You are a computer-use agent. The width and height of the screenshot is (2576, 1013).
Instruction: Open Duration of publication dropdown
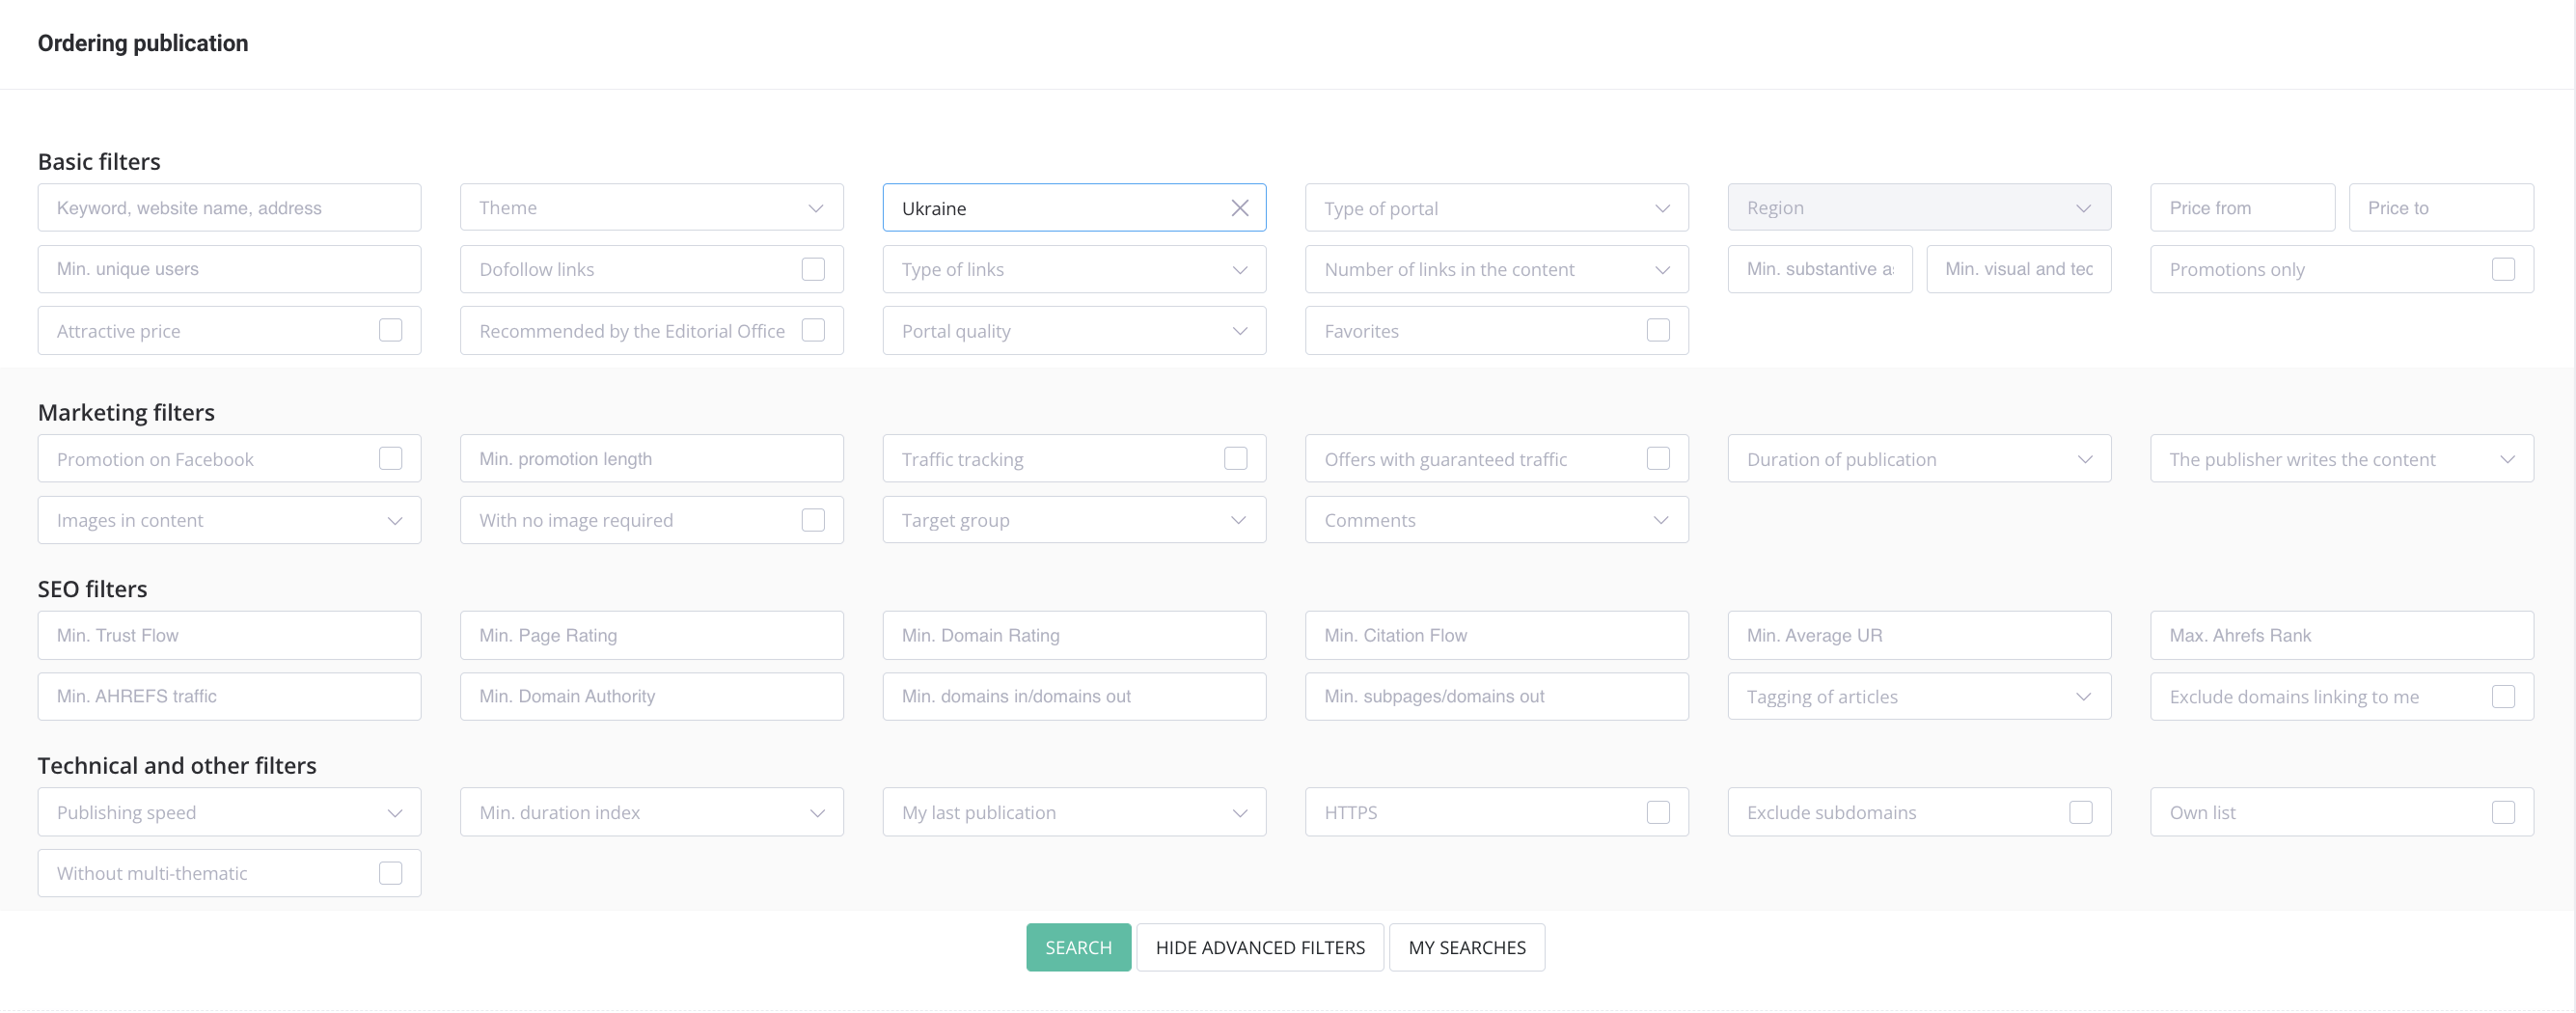pos(1919,458)
